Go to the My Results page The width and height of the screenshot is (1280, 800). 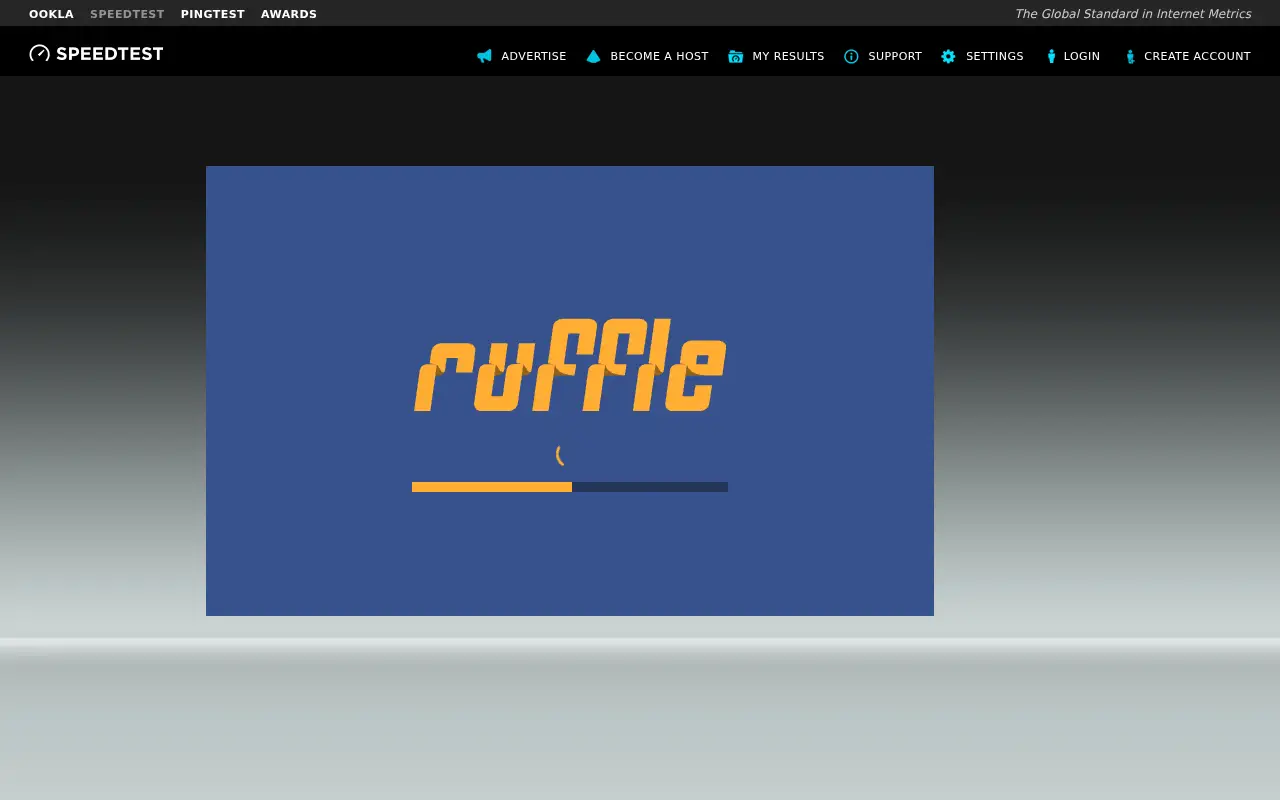(788, 56)
